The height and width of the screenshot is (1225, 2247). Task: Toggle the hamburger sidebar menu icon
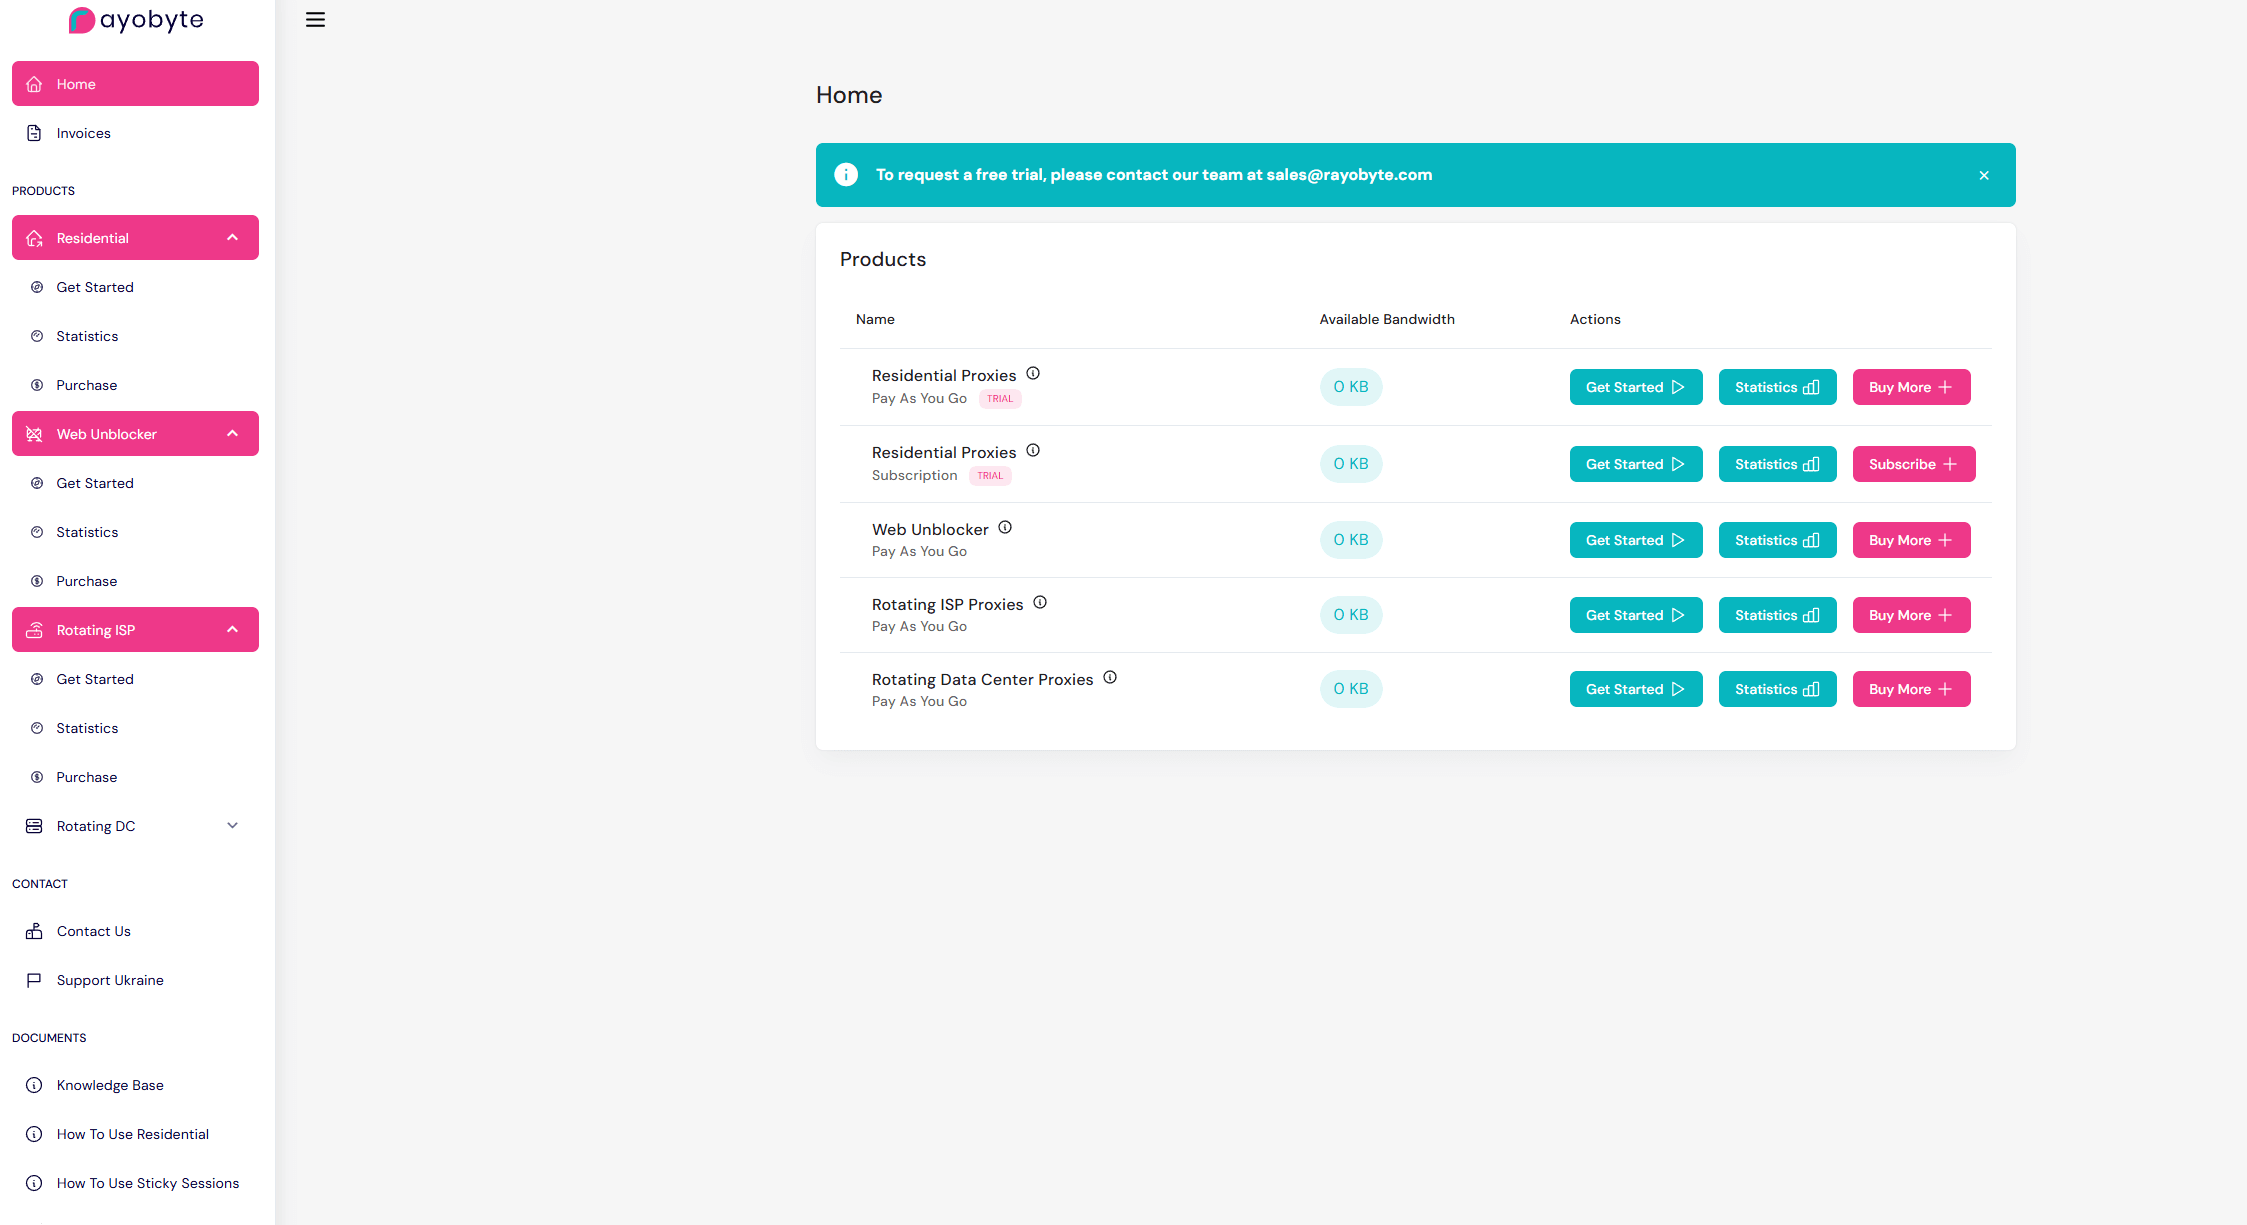point(315,20)
